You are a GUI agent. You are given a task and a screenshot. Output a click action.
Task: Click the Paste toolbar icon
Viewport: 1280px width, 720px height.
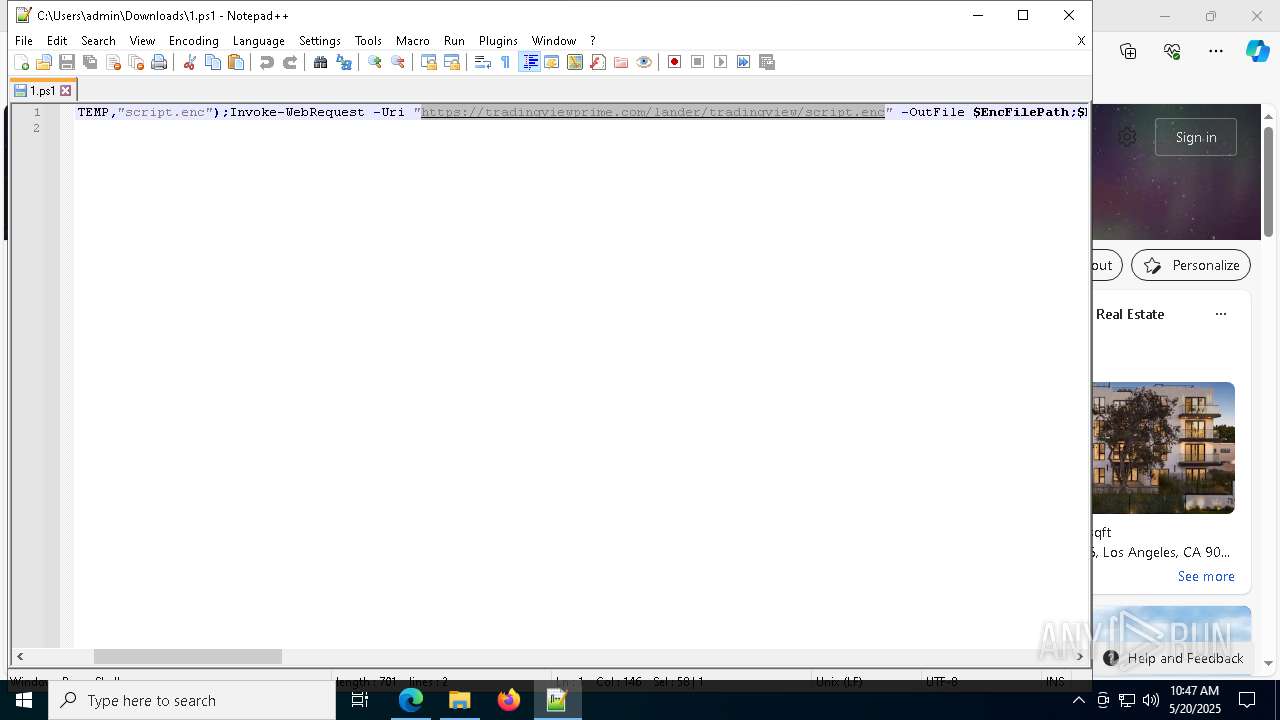click(x=235, y=62)
